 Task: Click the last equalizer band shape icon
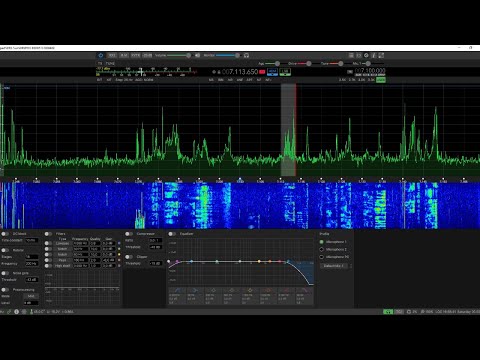[x=304, y=290]
